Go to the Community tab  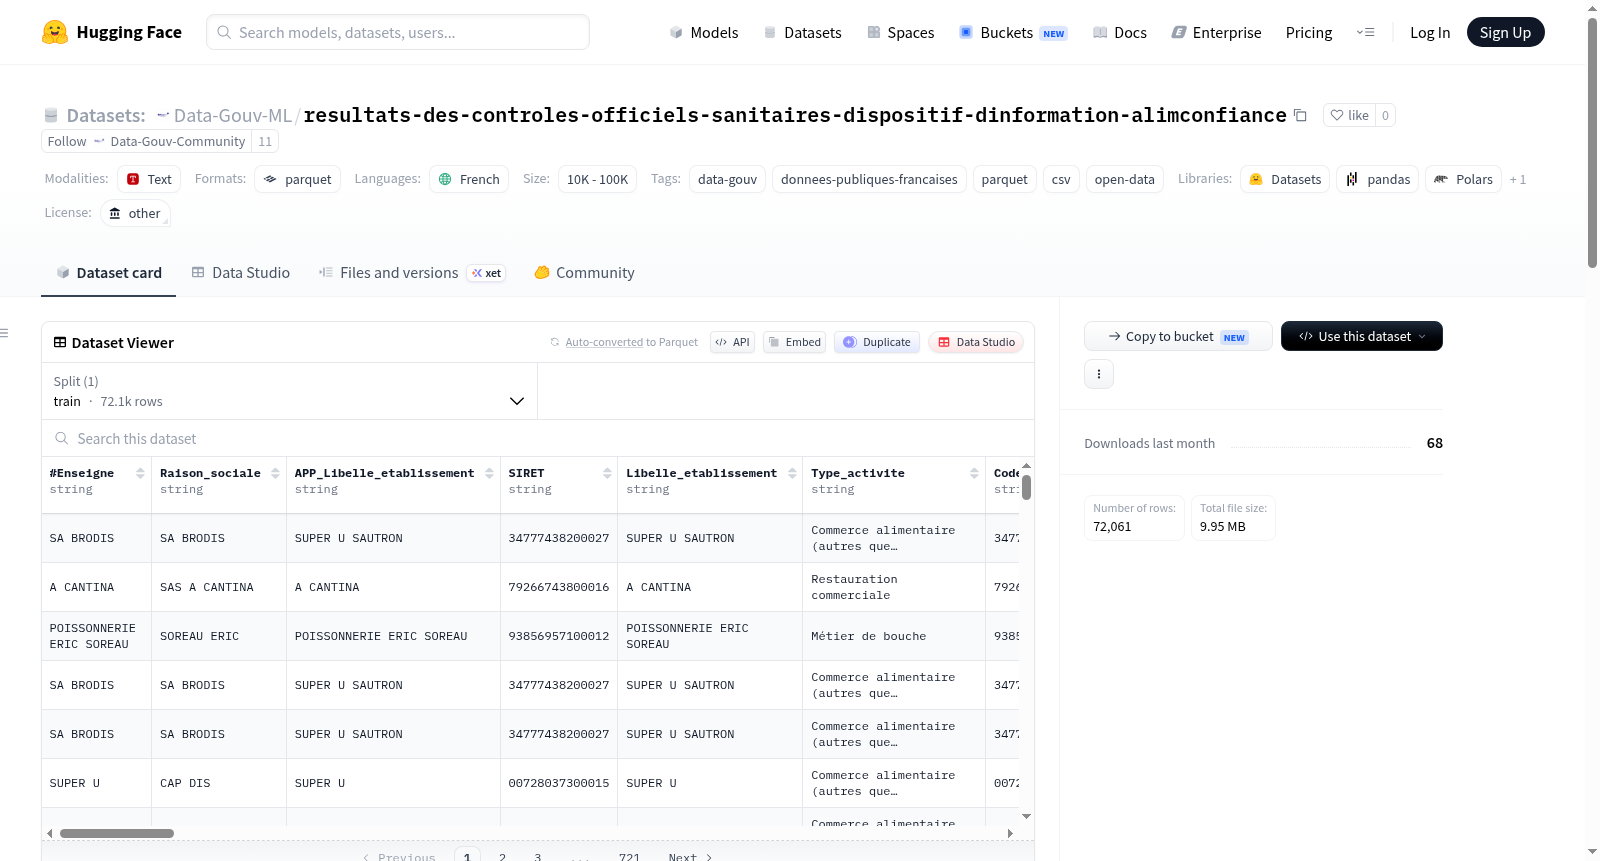(x=584, y=272)
